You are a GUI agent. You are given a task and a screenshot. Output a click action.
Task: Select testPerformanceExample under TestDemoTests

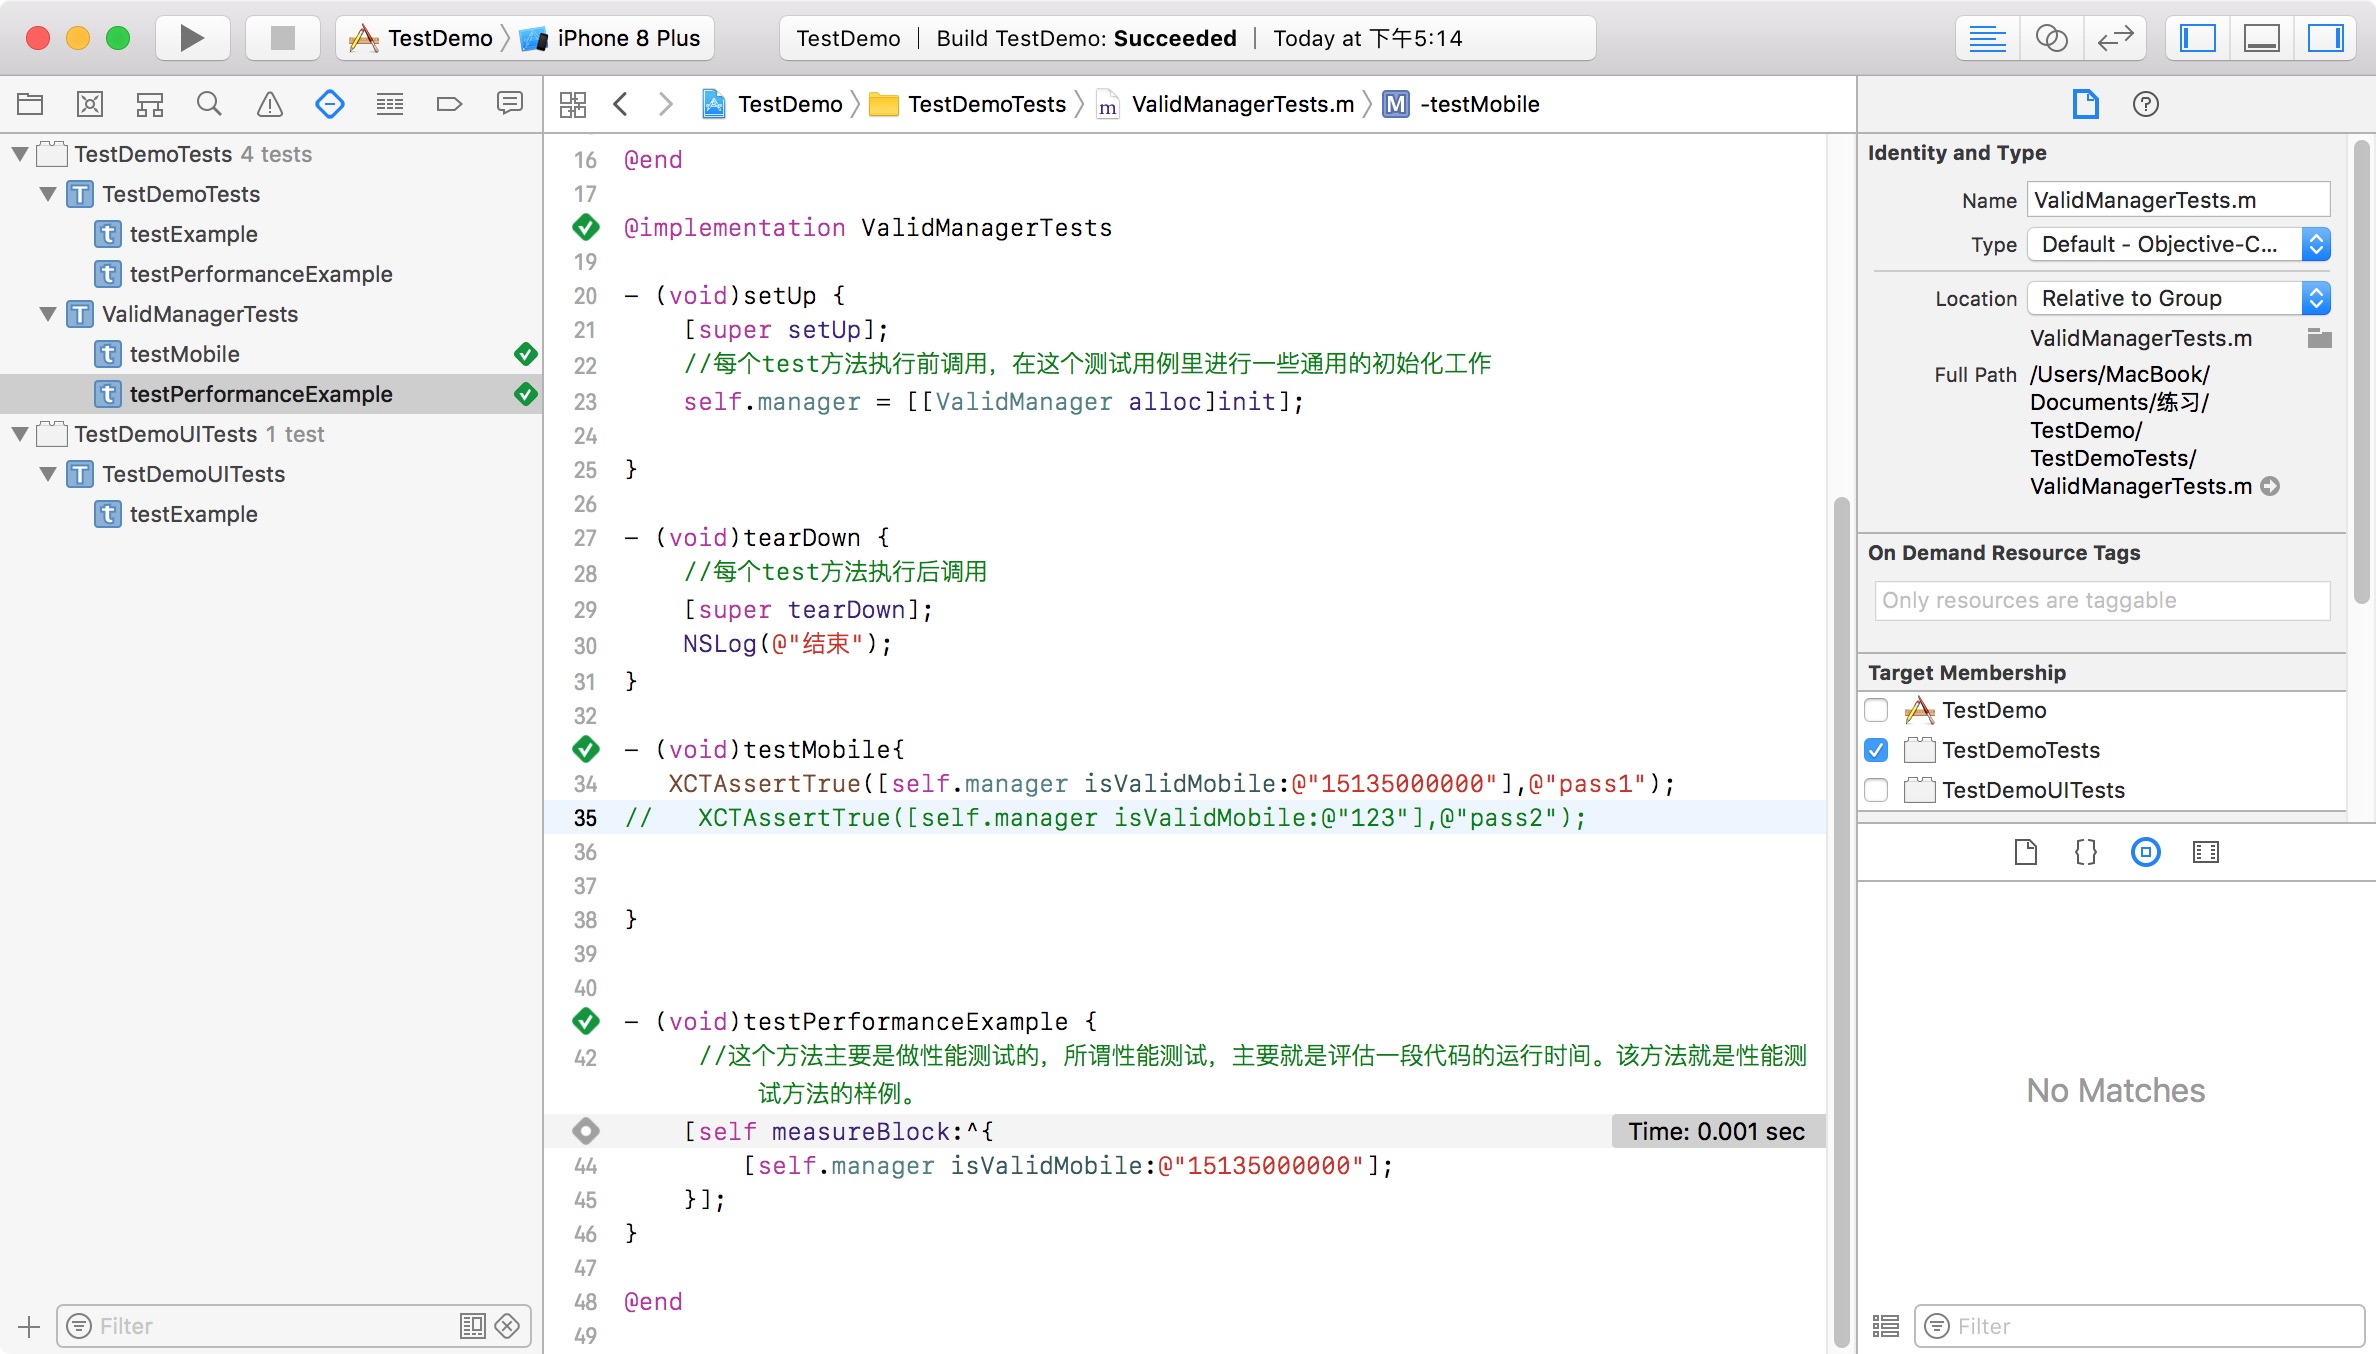click(x=260, y=274)
